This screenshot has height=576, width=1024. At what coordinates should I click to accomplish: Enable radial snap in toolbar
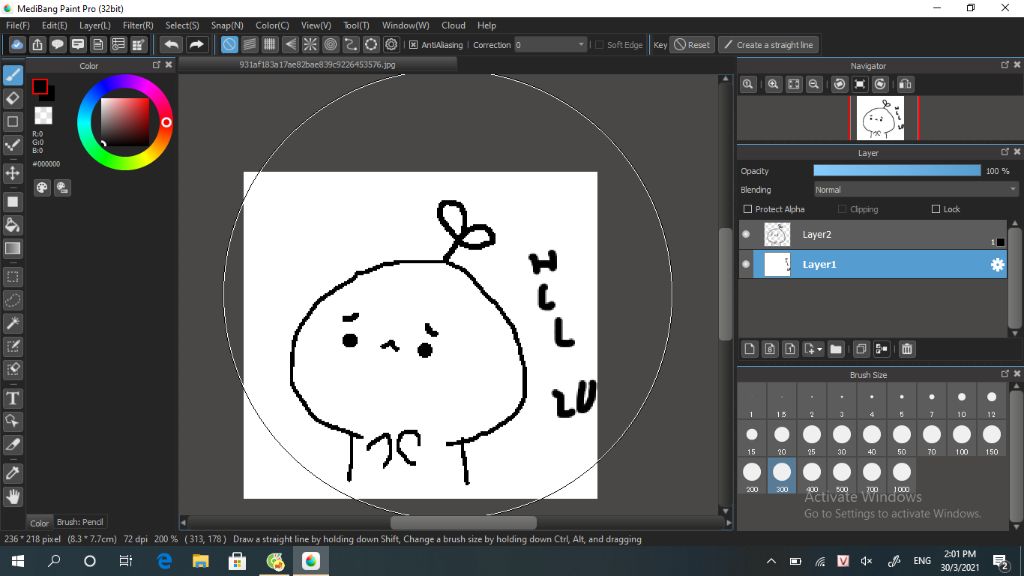pos(310,44)
